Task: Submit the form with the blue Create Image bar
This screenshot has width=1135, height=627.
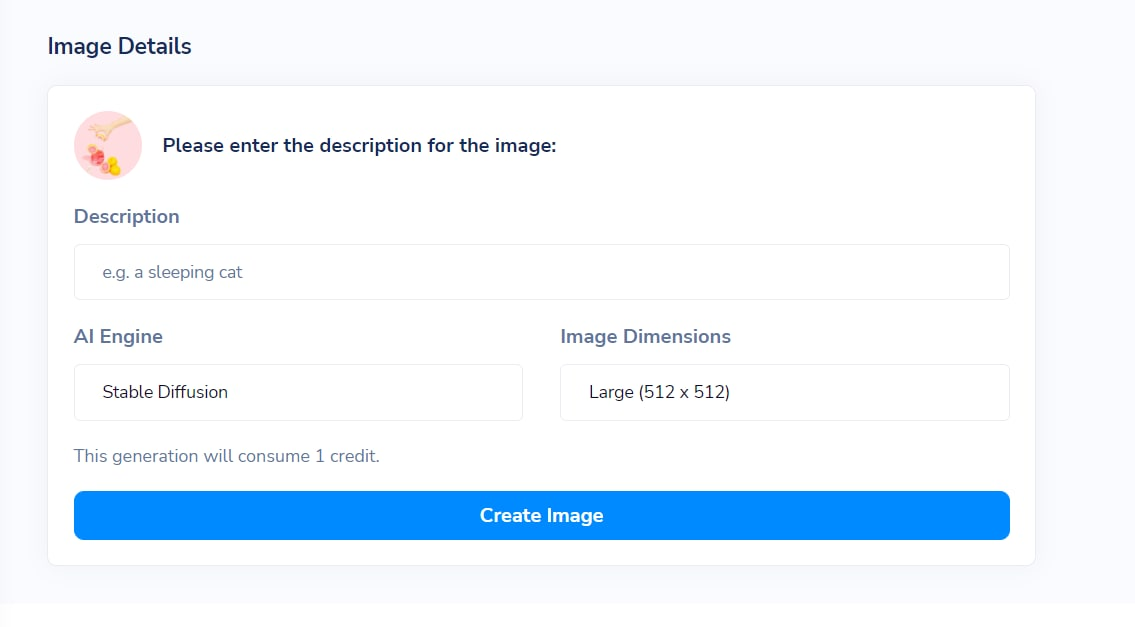Action: click(541, 516)
